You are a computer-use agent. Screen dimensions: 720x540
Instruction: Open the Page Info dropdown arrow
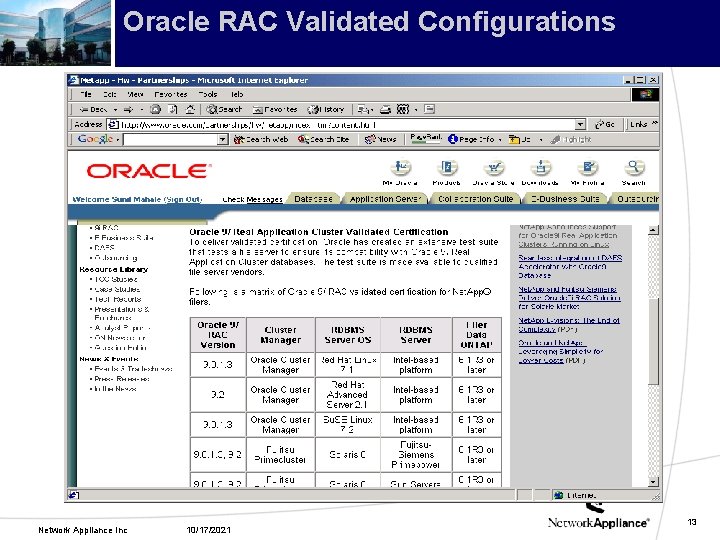(x=500, y=139)
